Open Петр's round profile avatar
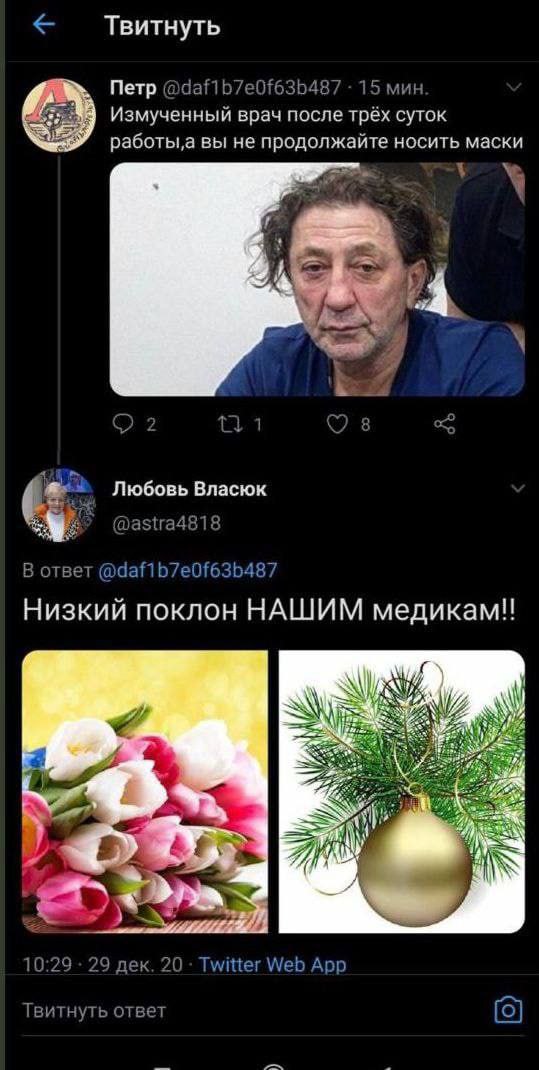This screenshot has height=1070, width=539. point(58,115)
